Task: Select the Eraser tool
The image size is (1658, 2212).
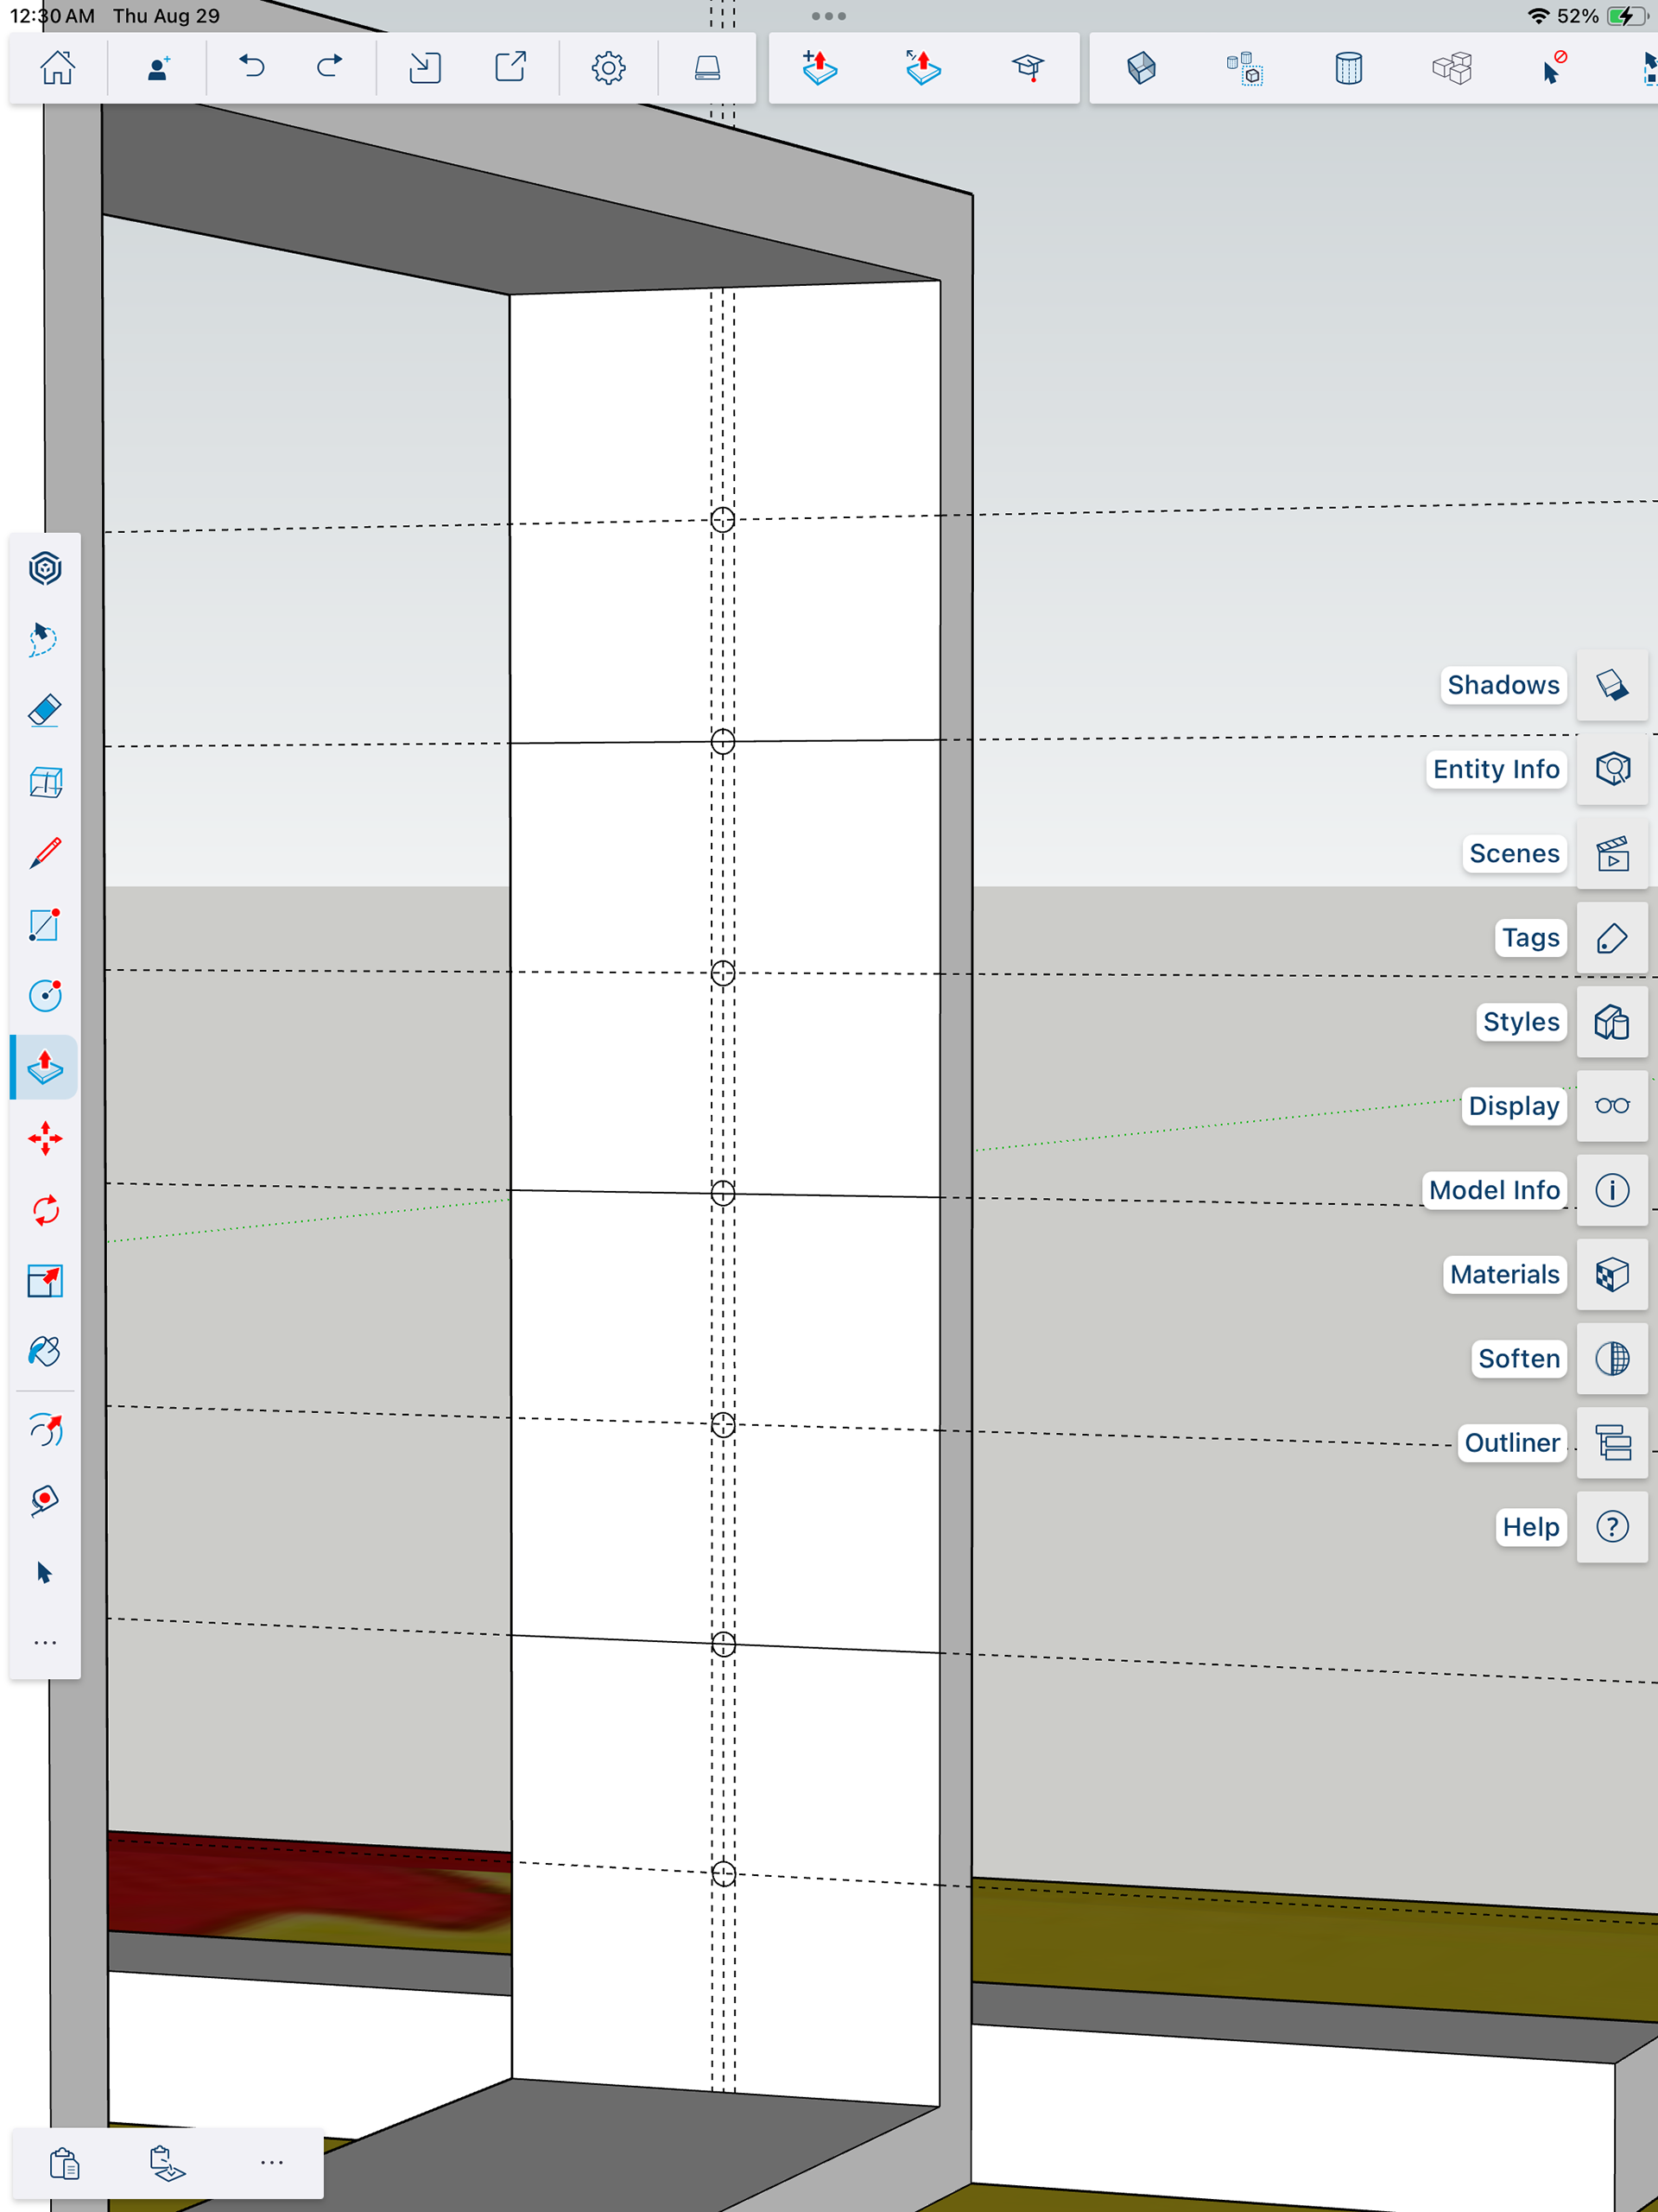Action: 45,710
